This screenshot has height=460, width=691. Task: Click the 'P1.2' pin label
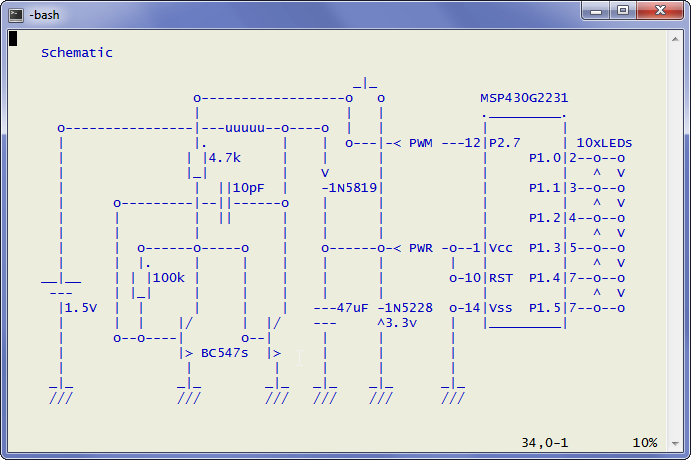pos(545,218)
